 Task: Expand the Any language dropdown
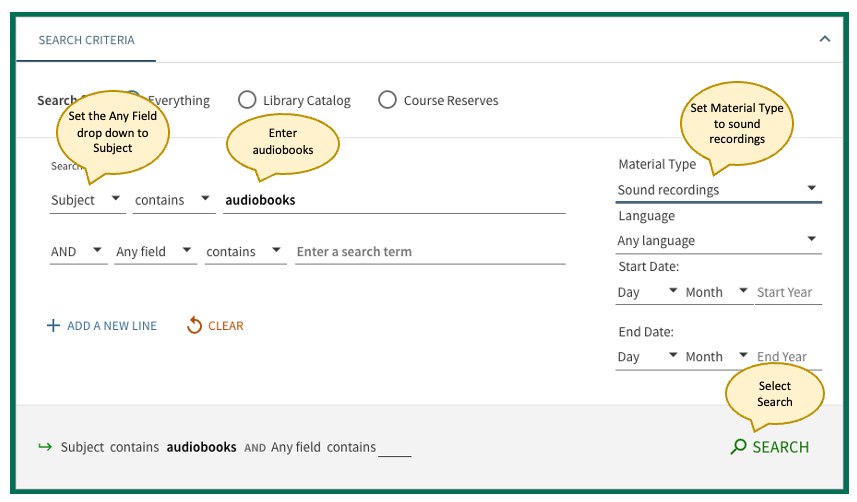(x=718, y=241)
